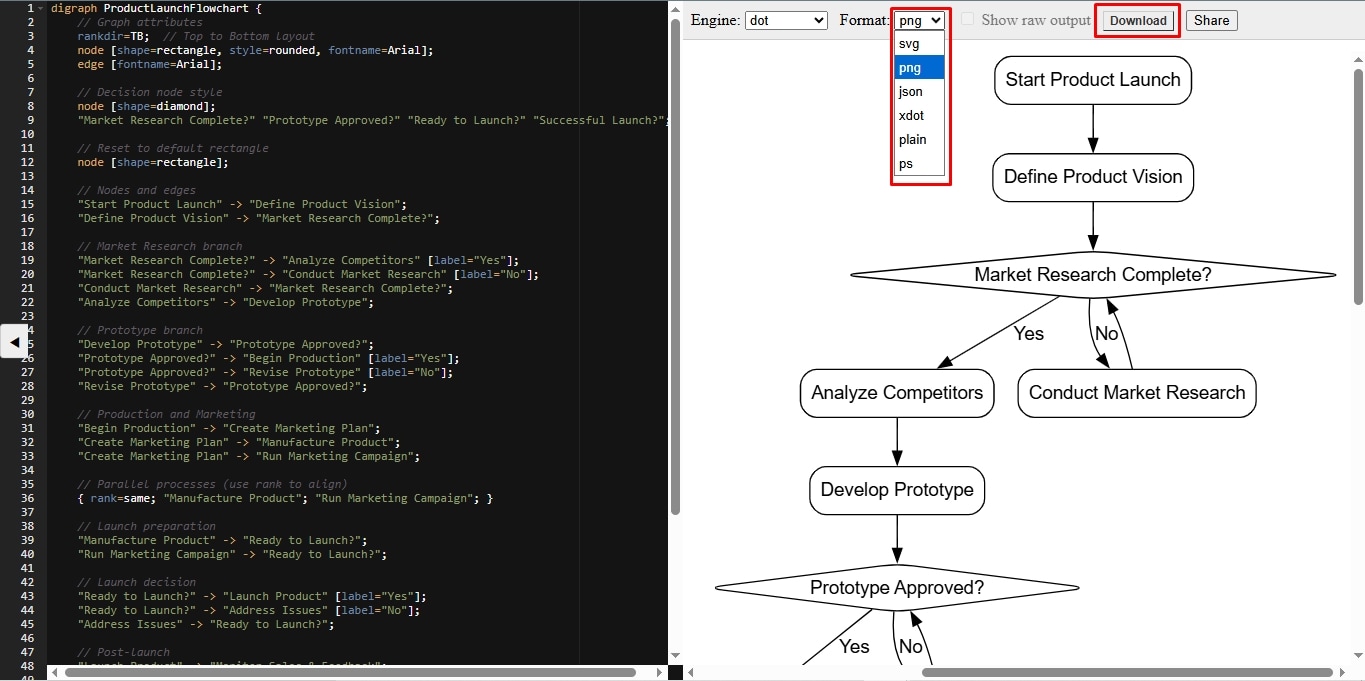Click the Develop Prototype node
The image size is (1365, 681).
pos(897,490)
